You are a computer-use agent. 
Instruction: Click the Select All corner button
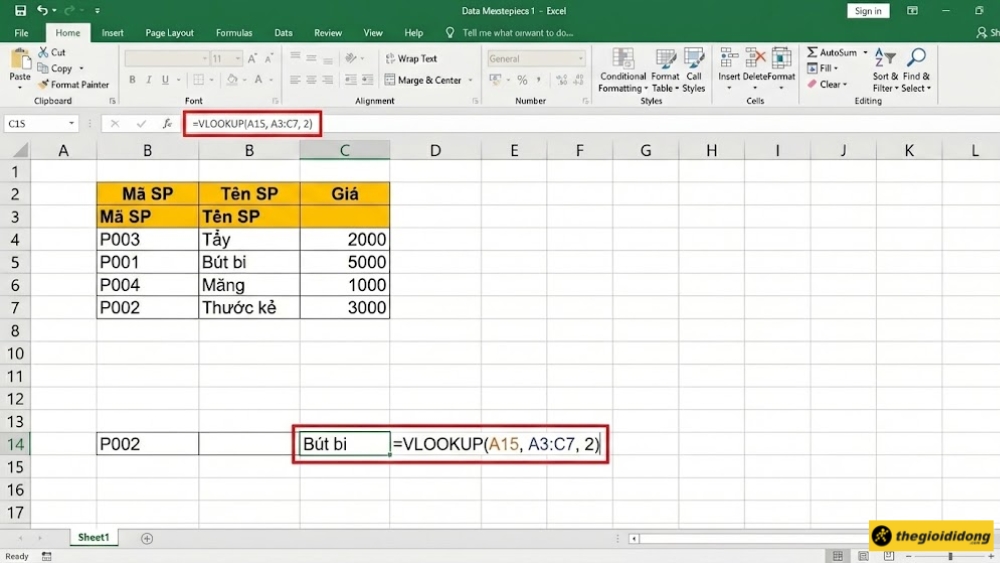(x=15, y=150)
